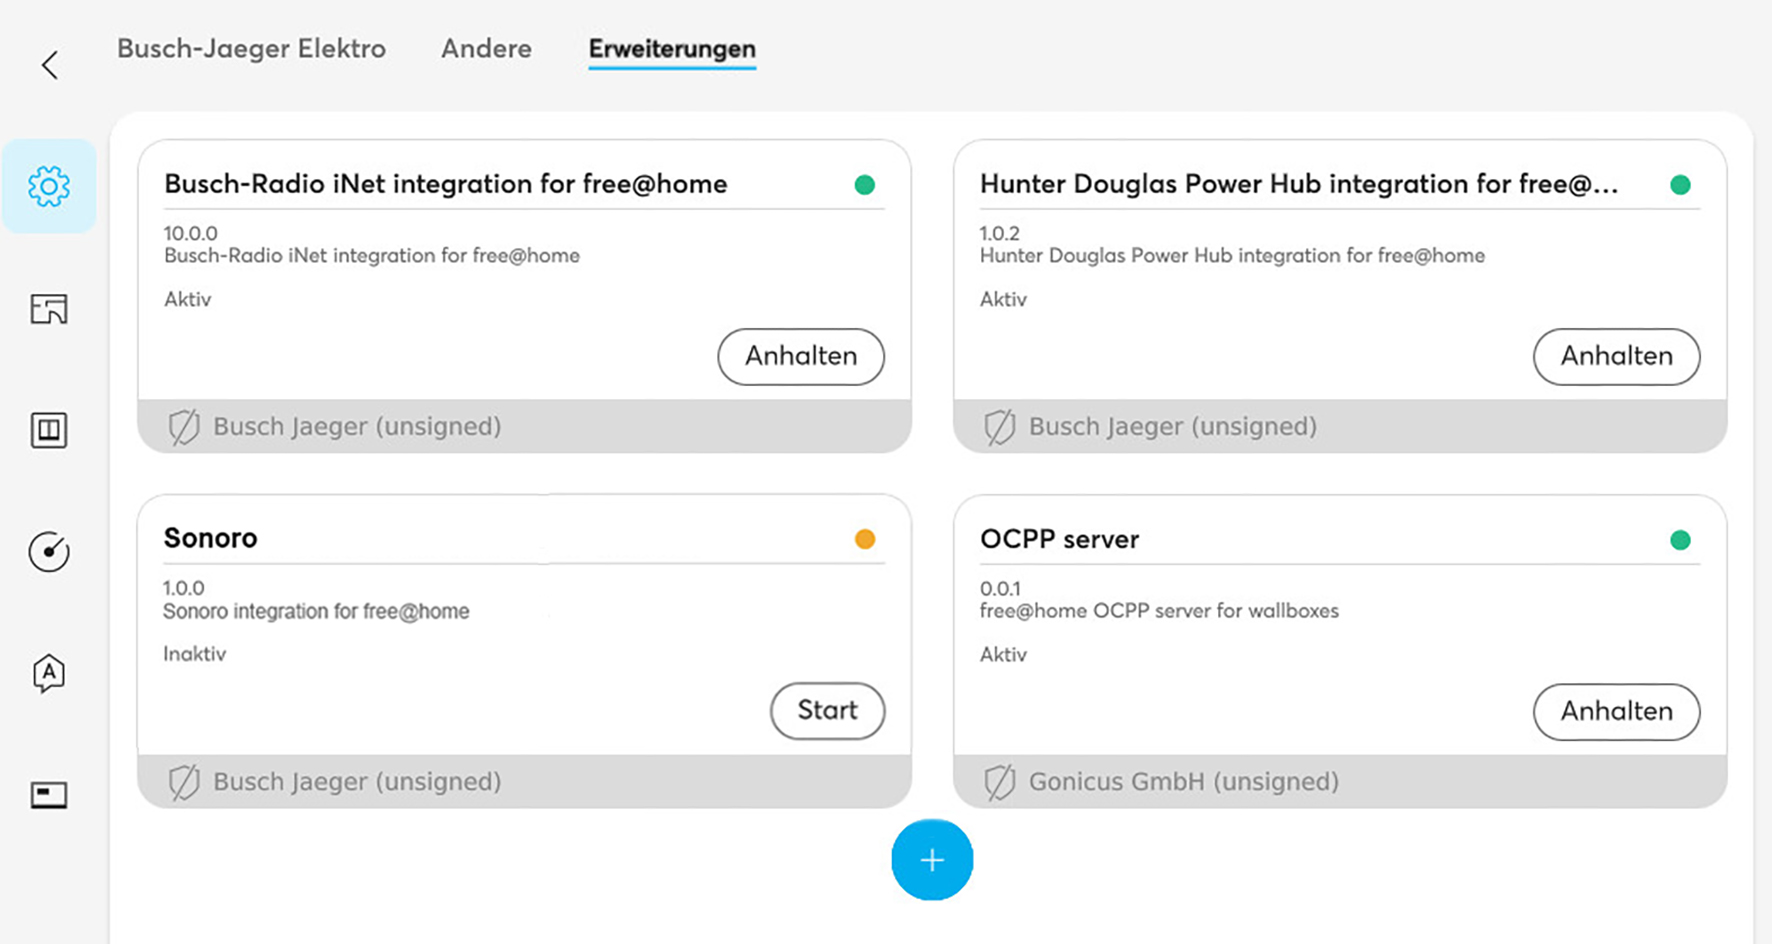Stop Hunter Douglas Power Hub with Anhalten
This screenshot has height=944, width=1772.
pos(1617,357)
